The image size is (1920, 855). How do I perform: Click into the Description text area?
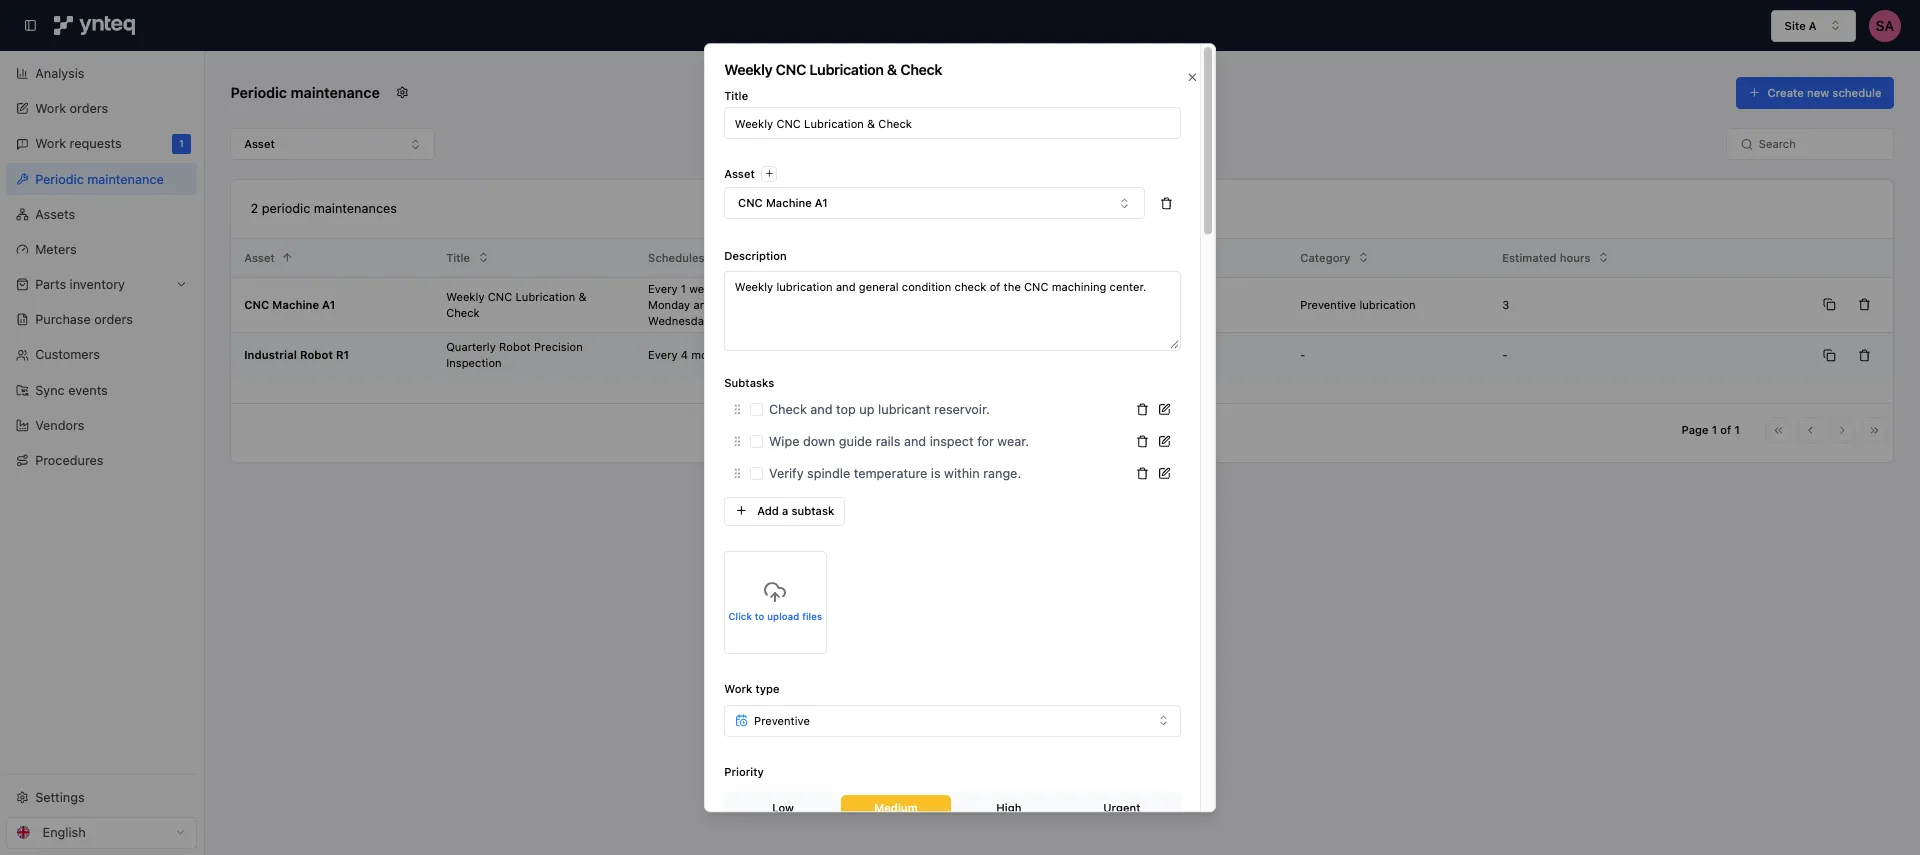tap(952, 311)
